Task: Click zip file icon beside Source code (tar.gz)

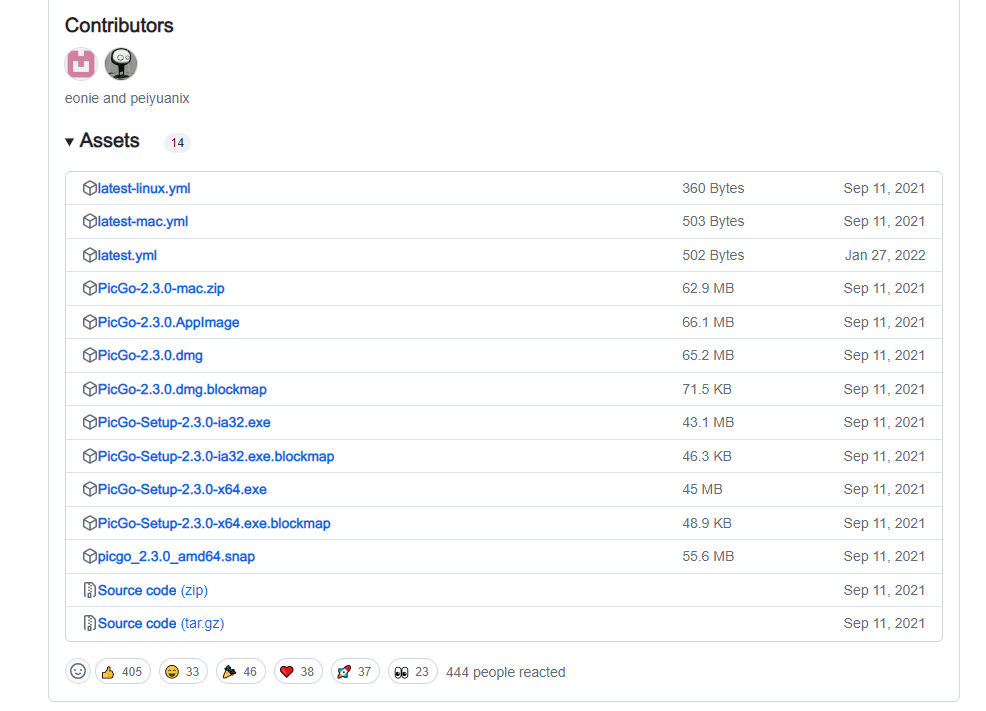Action: pyautogui.click(x=89, y=624)
